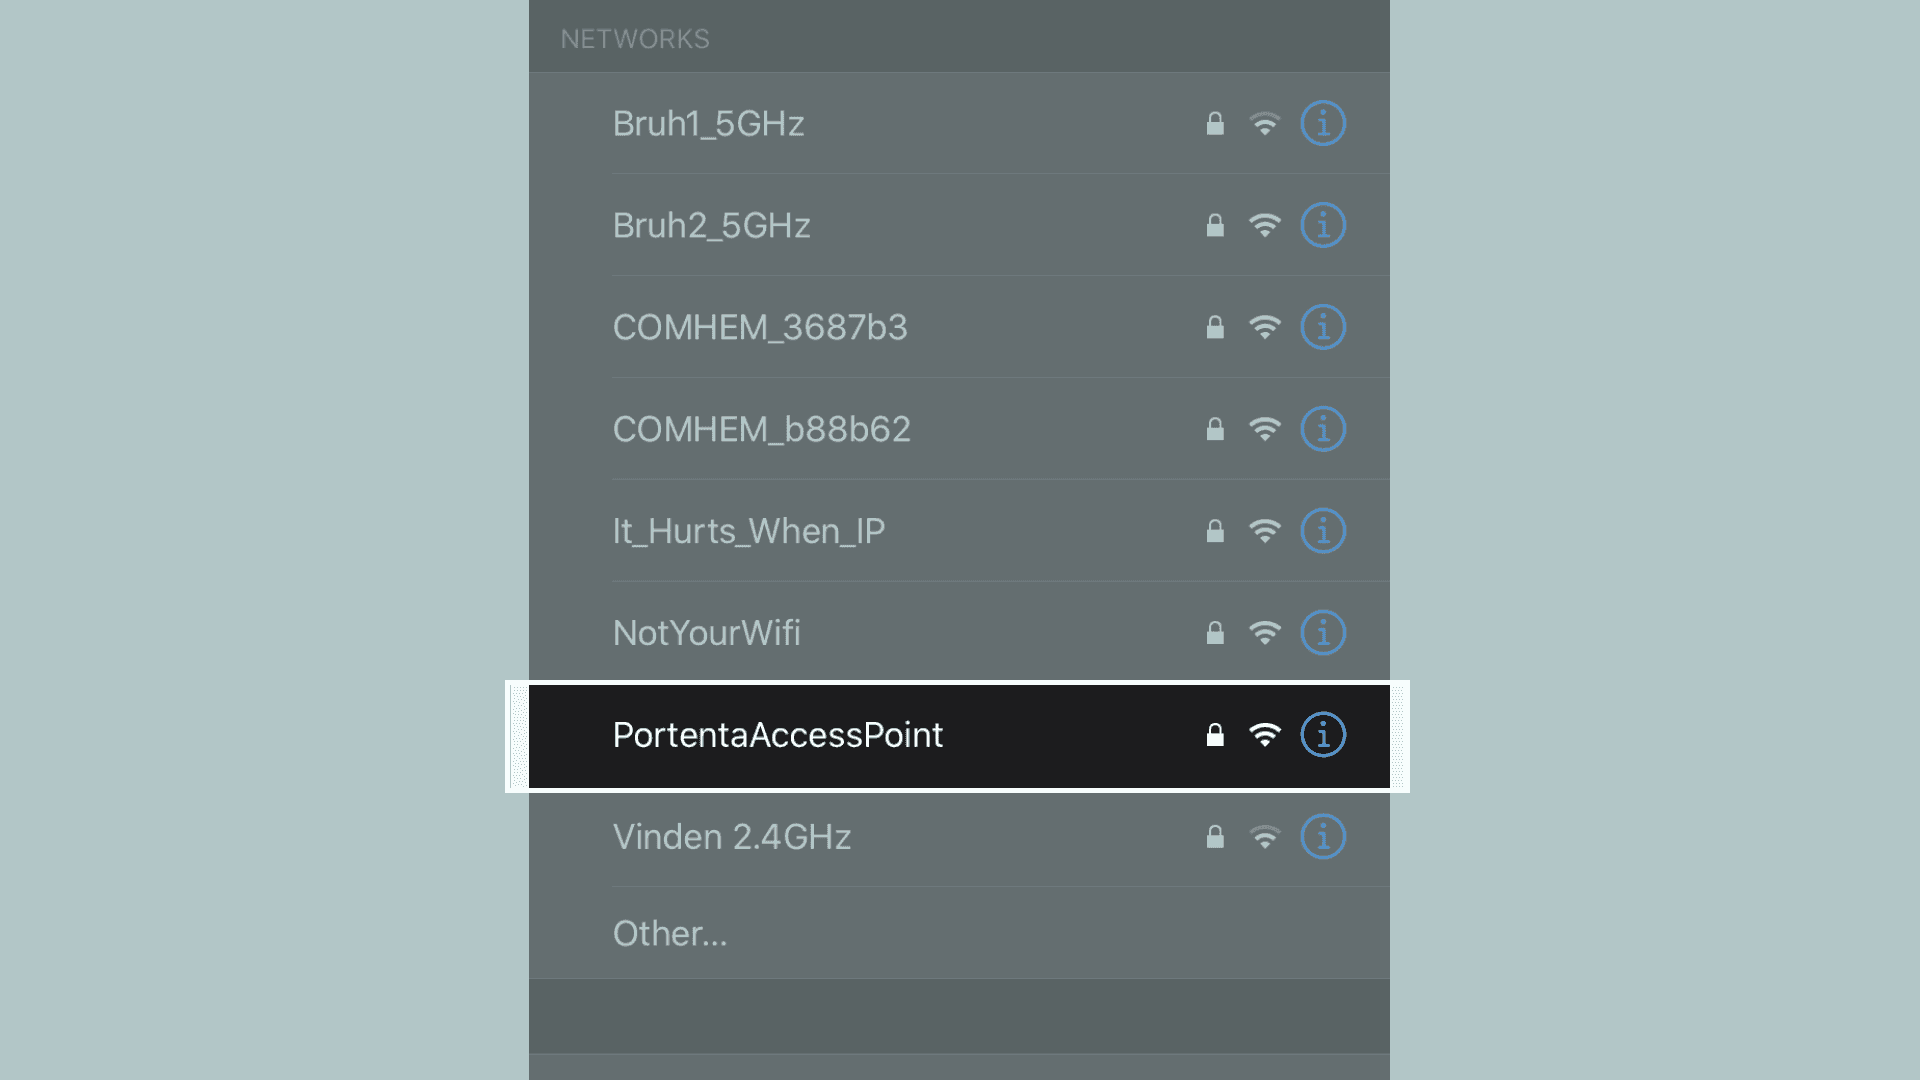Join the Vinden 2.4GHz network
Screen dimensions: 1920x1080
click(731, 837)
